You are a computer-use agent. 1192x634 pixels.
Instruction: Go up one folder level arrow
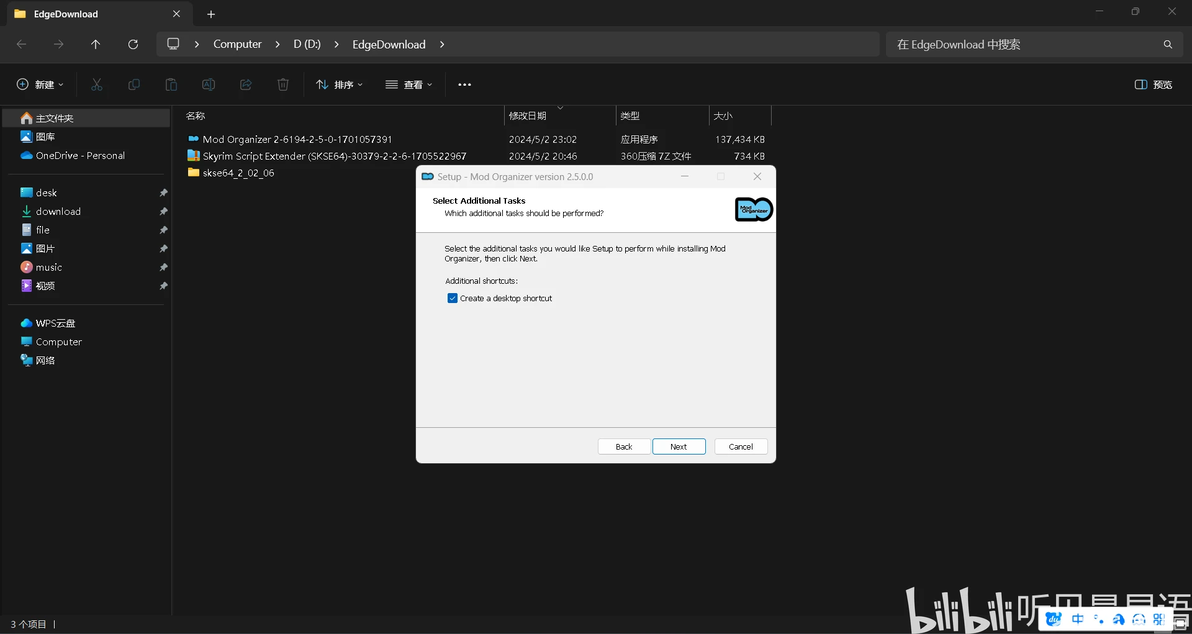coord(96,44)
